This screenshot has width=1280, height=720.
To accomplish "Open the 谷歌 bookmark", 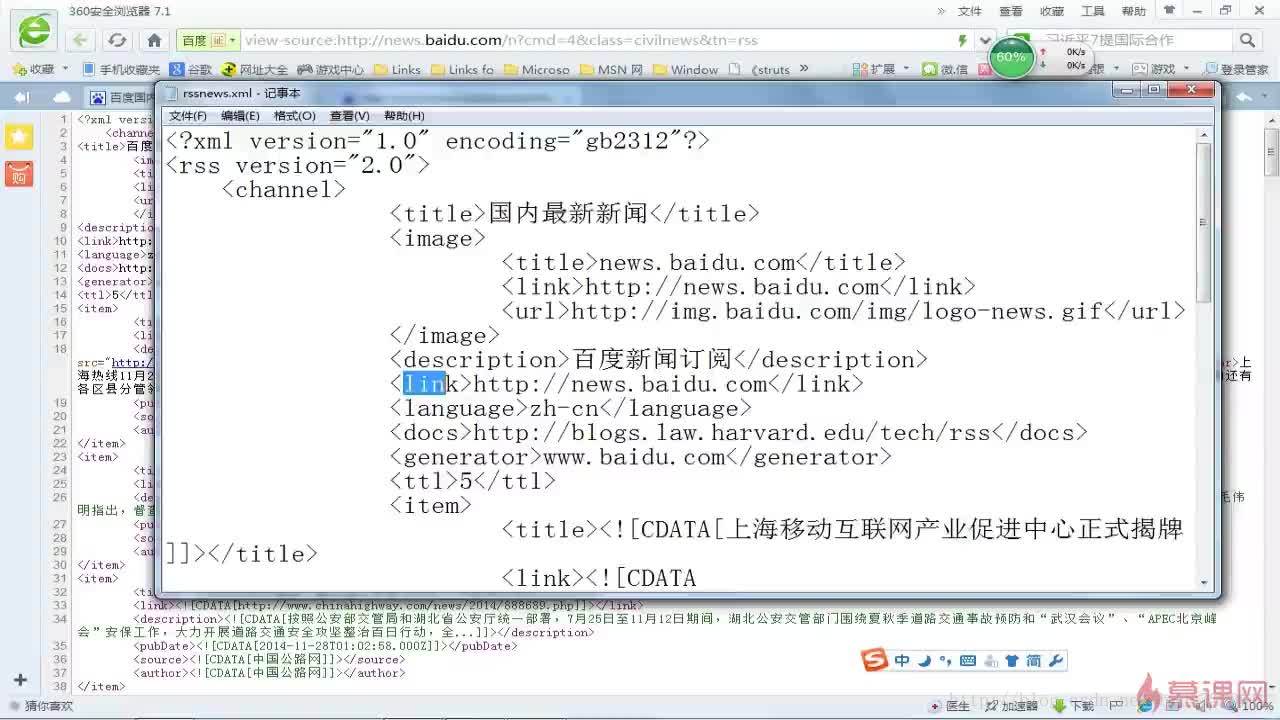I will 191,69.
